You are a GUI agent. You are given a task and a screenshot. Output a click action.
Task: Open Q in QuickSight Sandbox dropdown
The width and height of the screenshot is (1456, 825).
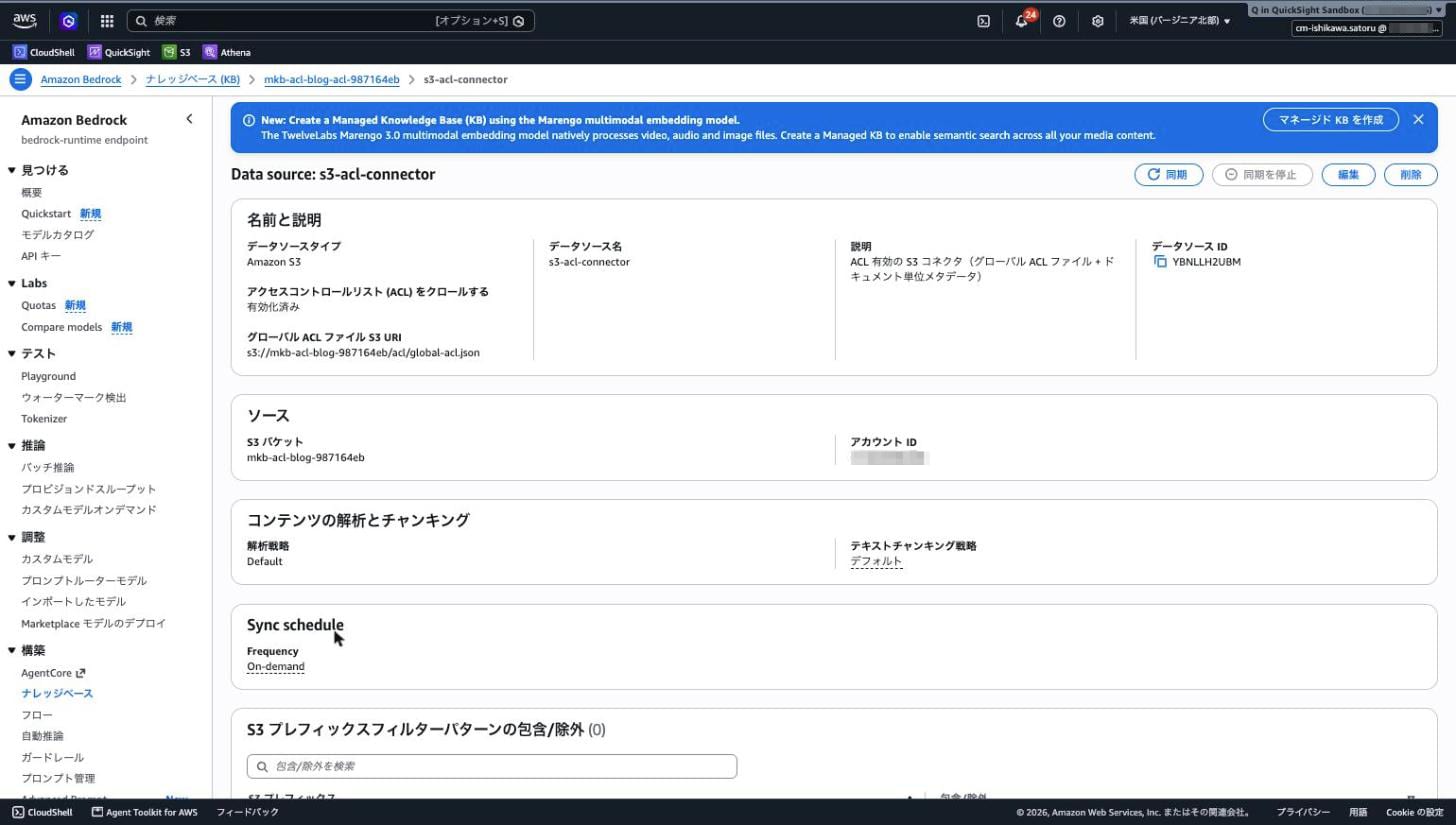coord(1348,9)
